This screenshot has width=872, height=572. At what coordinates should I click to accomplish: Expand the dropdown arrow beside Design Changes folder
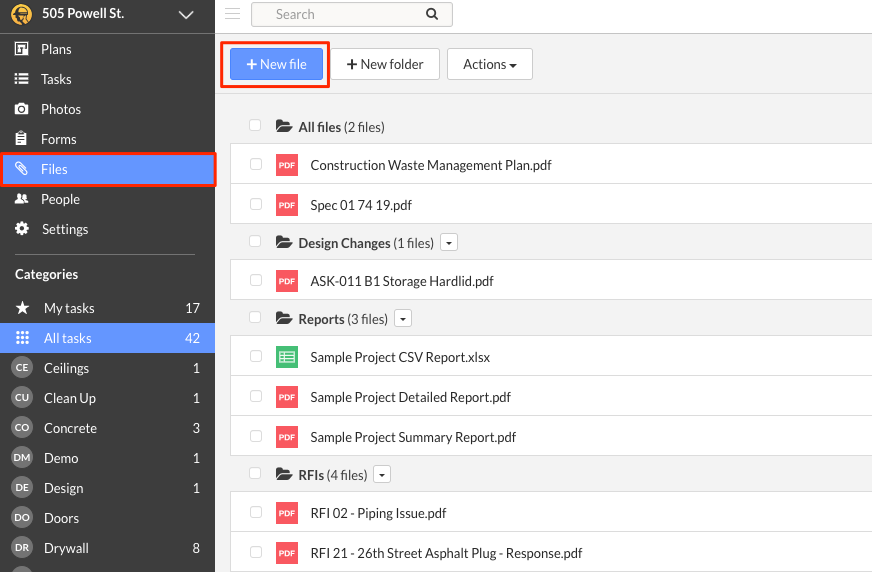tap(449, 243)
